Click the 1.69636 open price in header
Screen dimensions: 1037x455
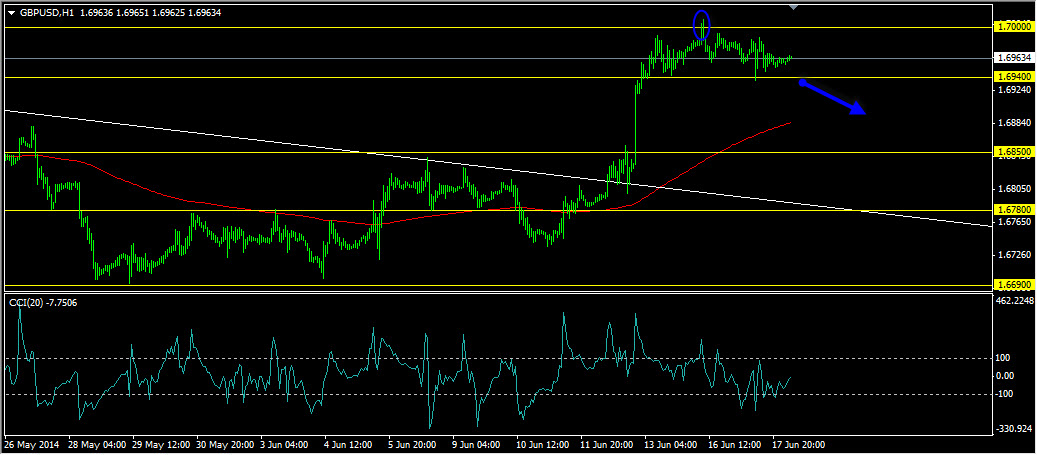(x=95, y=13)
